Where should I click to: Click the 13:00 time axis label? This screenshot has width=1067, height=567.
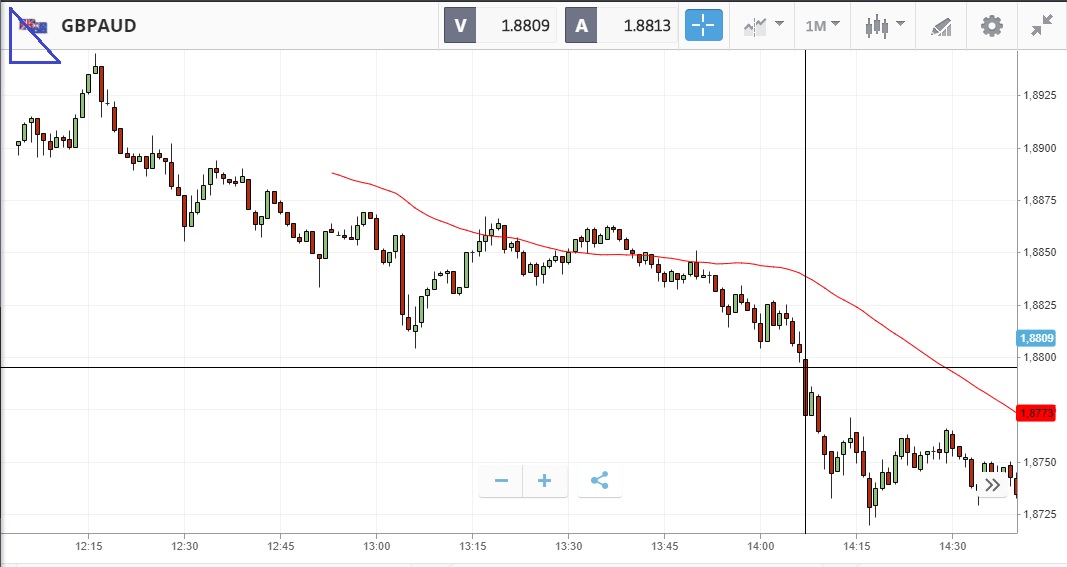click(x=377, y=547)
